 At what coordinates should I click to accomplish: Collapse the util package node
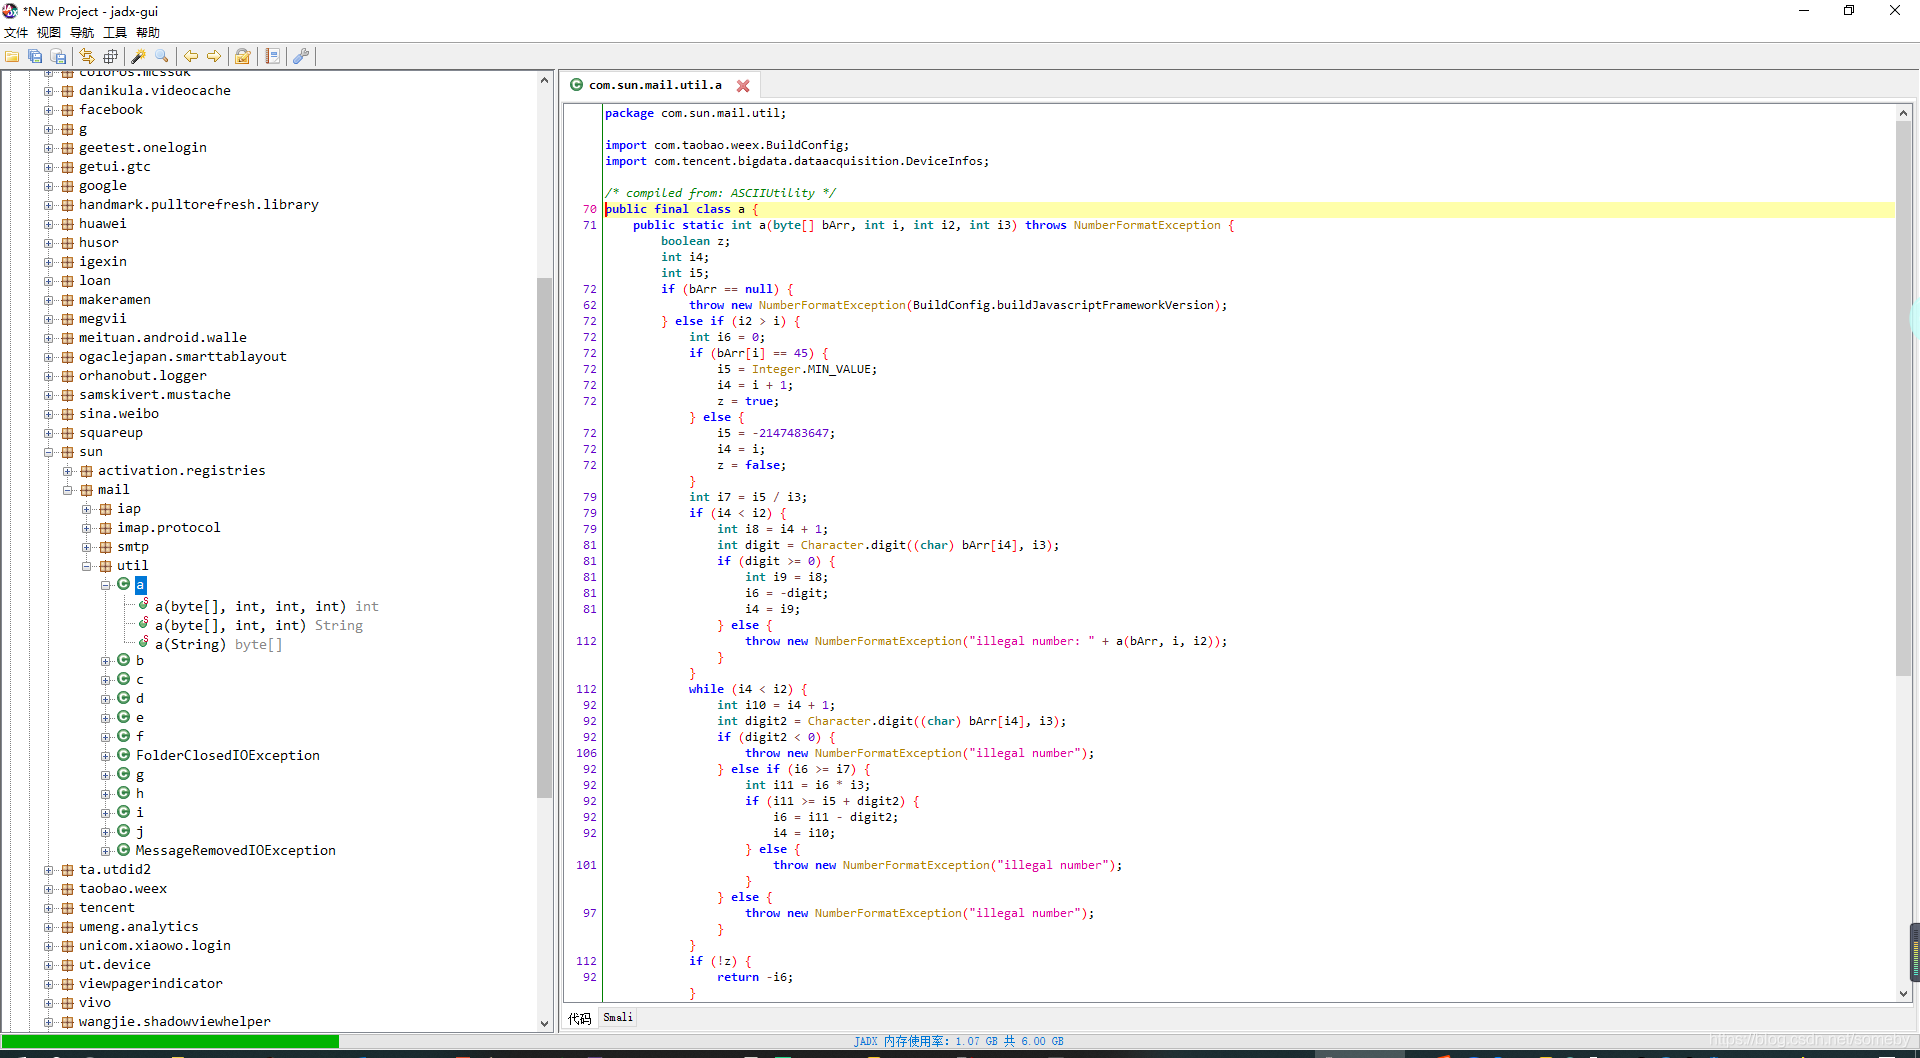pyautogui.click(x=86, y=566)
